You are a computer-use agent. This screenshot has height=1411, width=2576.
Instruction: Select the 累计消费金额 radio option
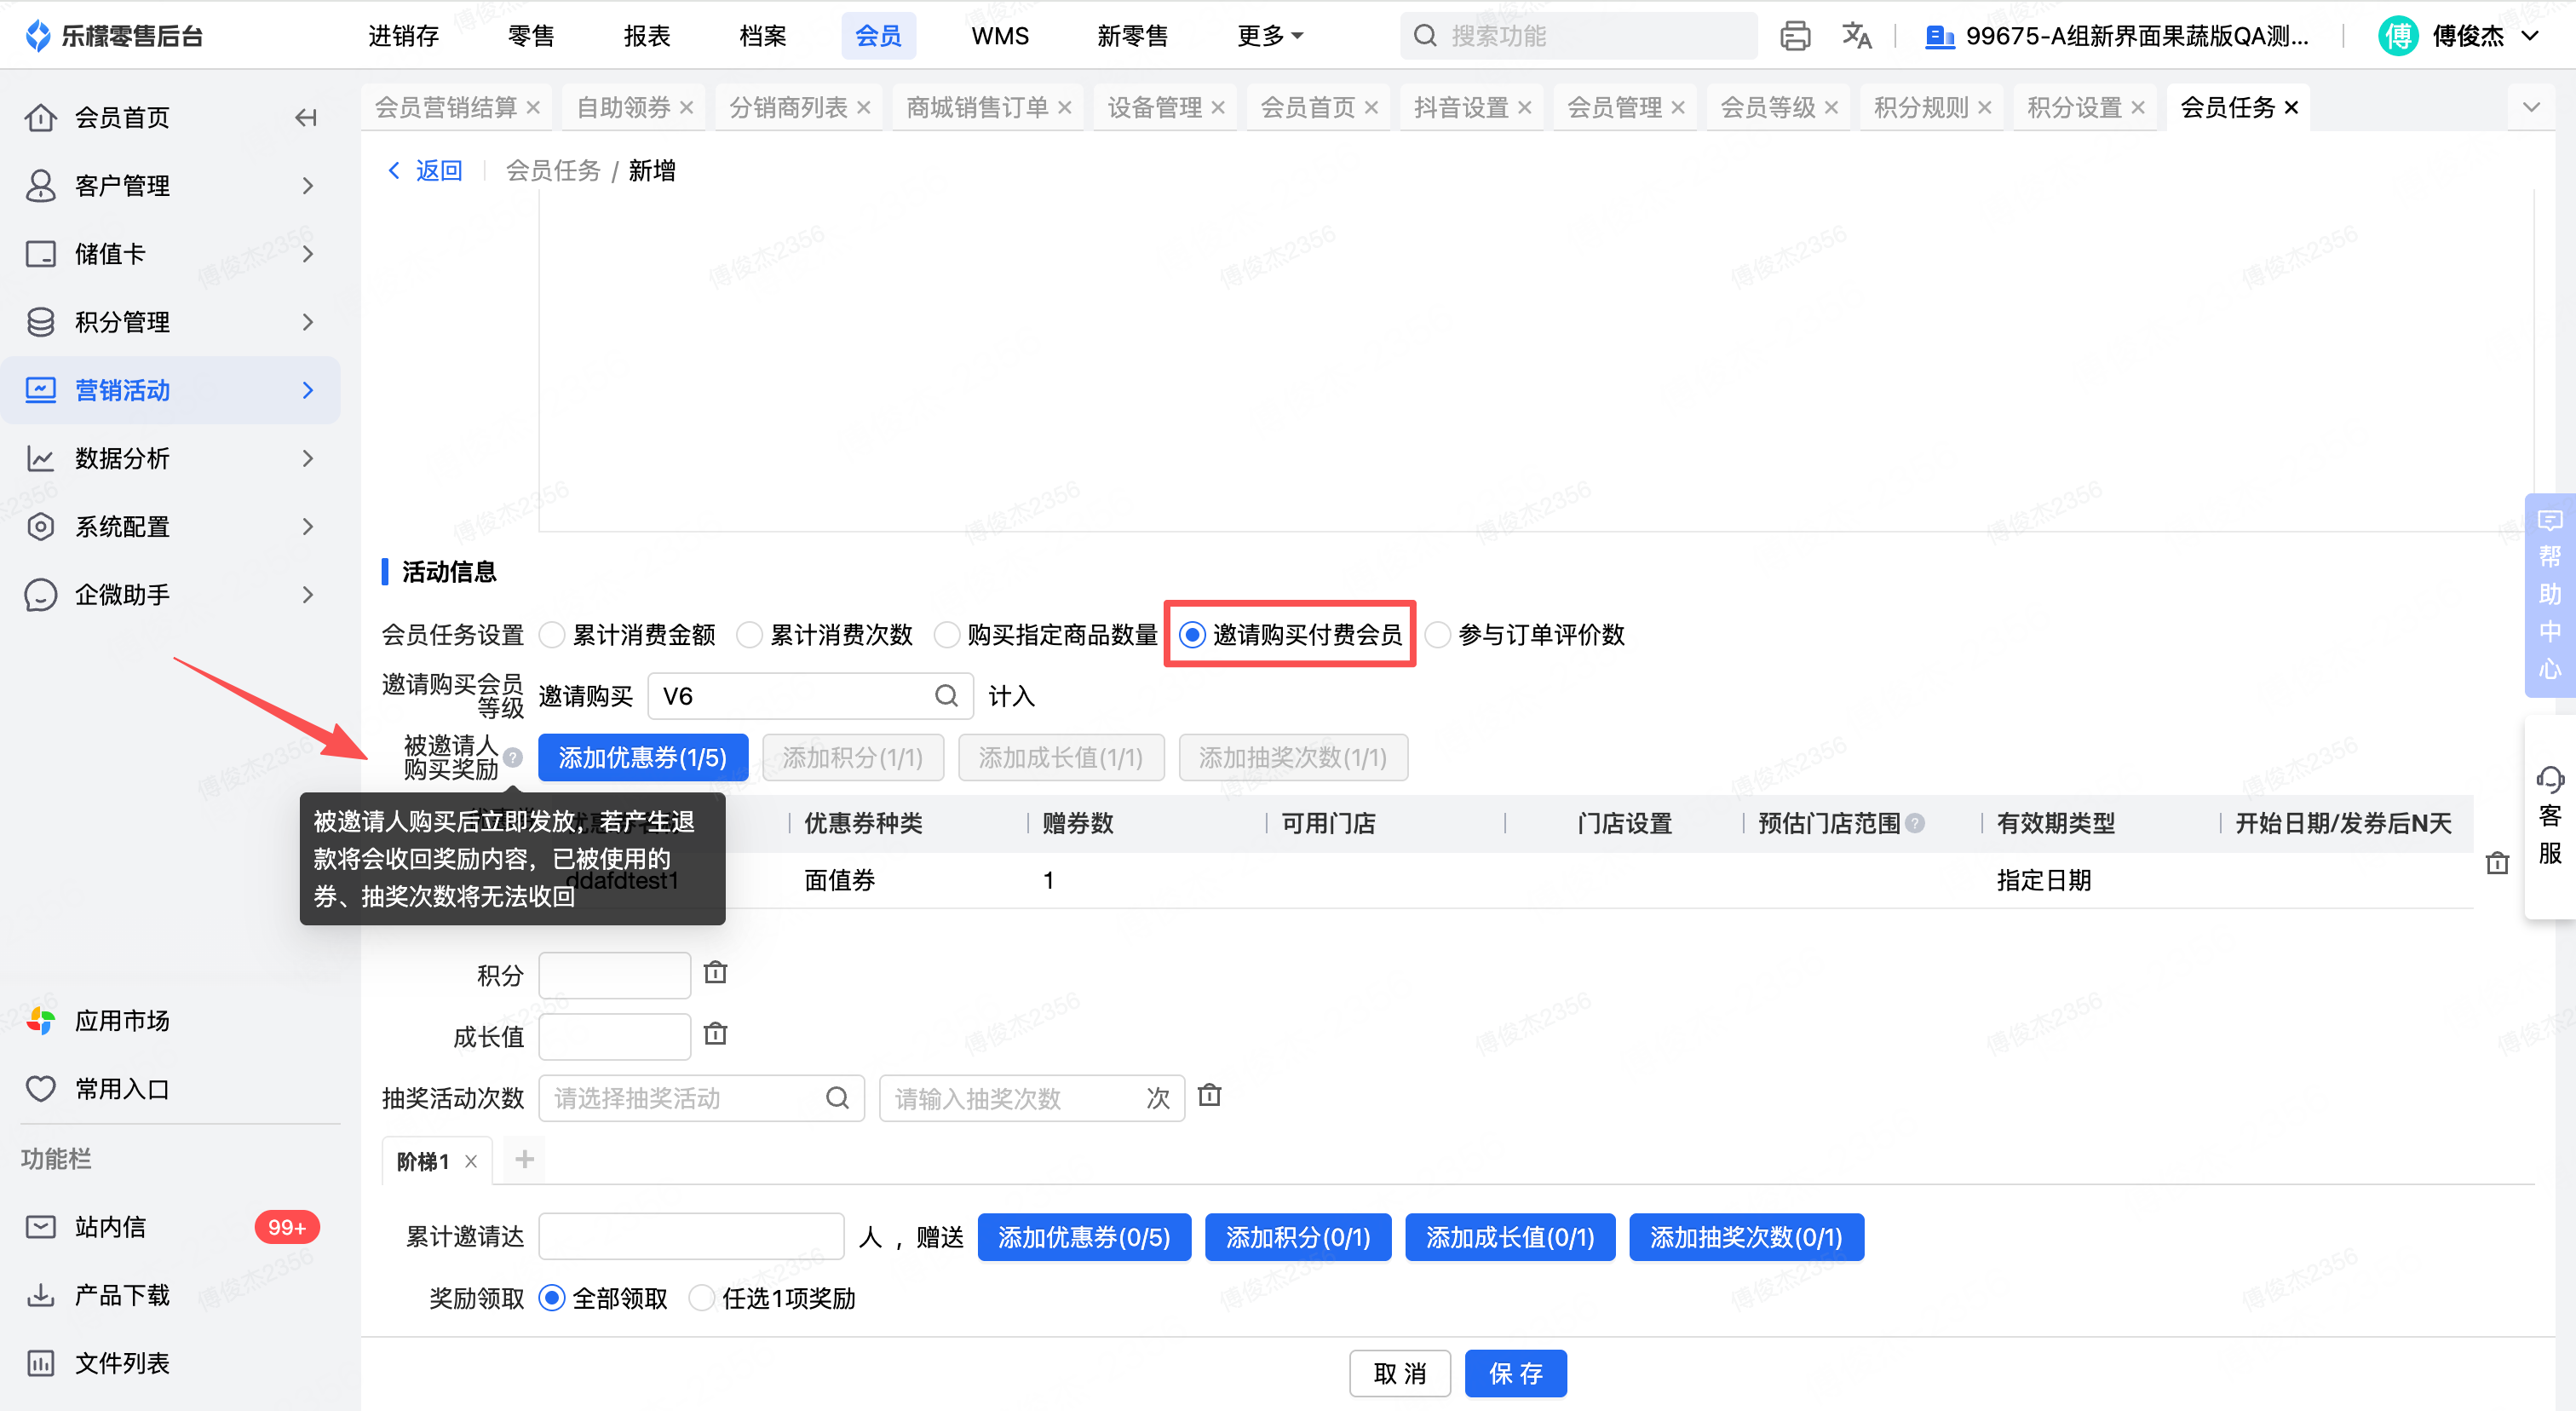pos(552,635)
